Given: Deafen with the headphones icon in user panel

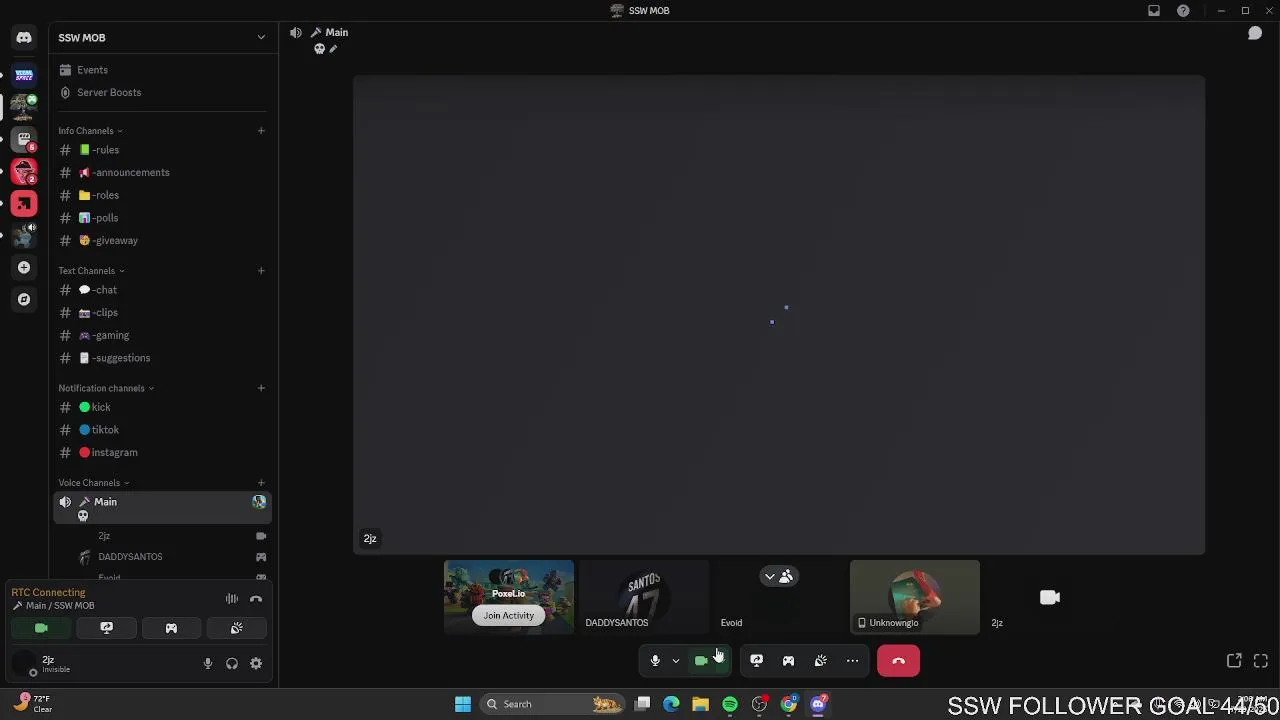Looking at the screenshot, I should tap(232, 663).
